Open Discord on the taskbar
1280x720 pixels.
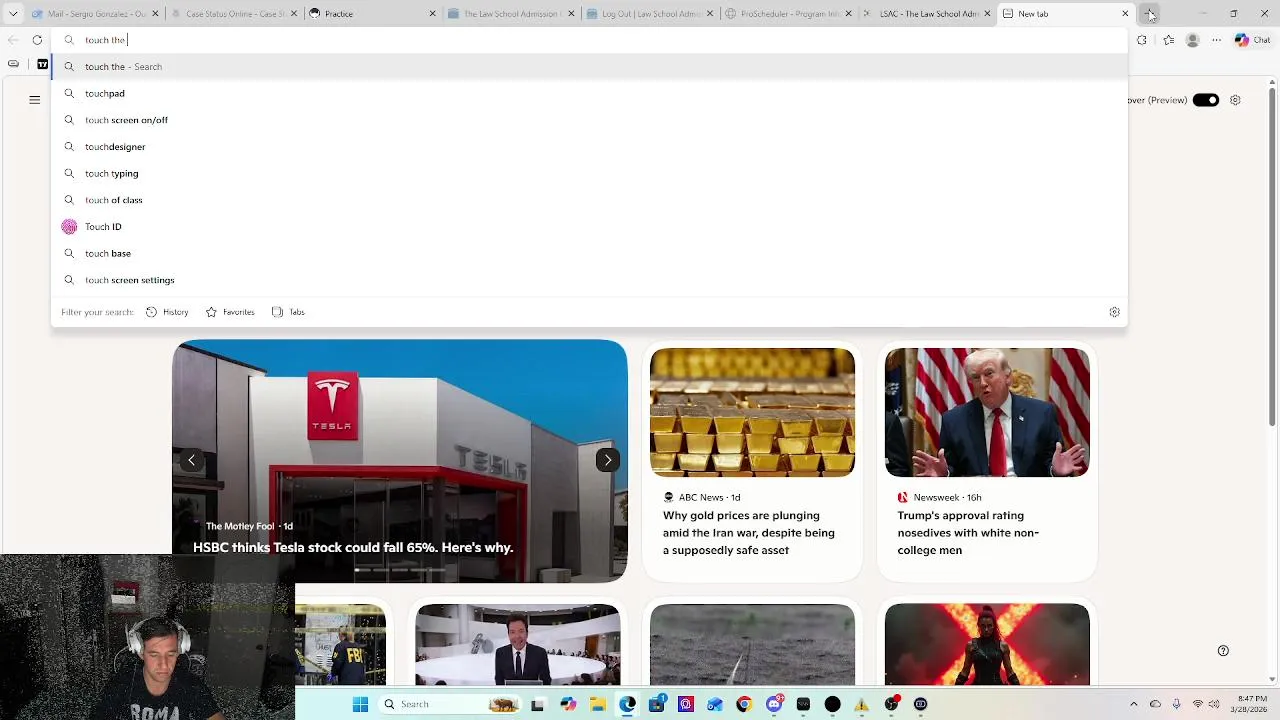click(x=774, y=704)
